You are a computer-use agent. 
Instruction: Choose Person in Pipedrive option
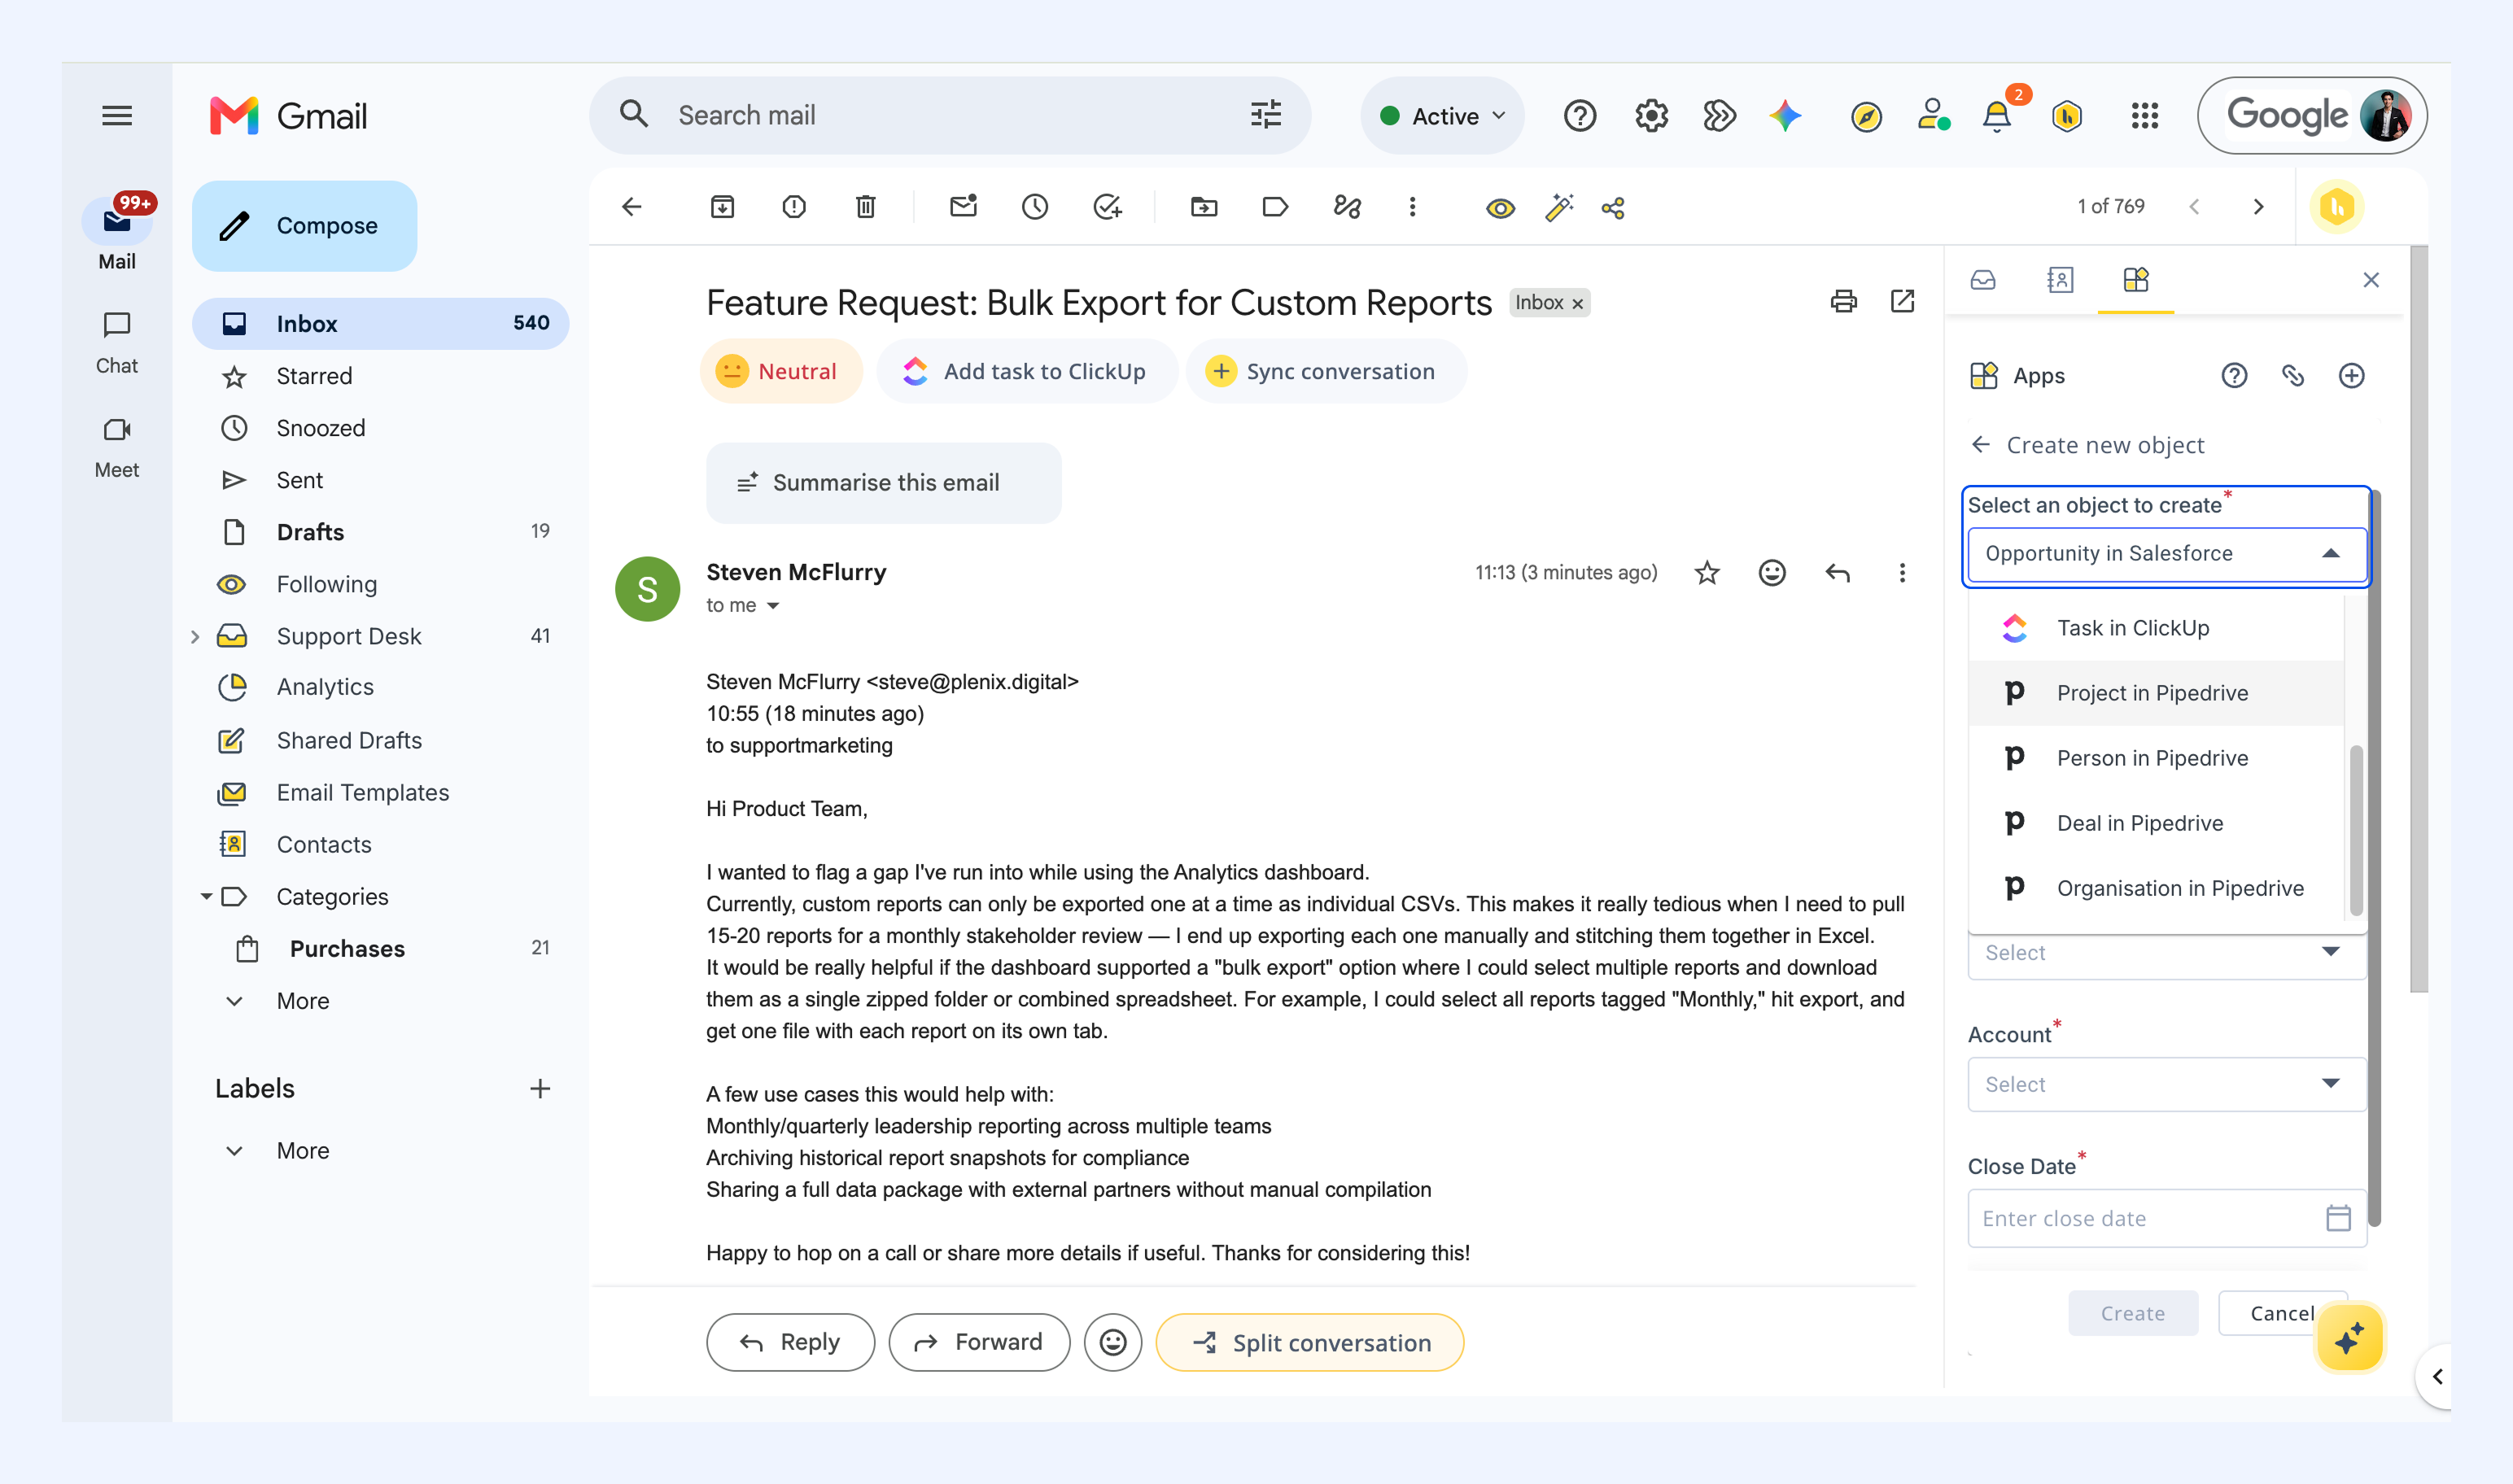2155,758
